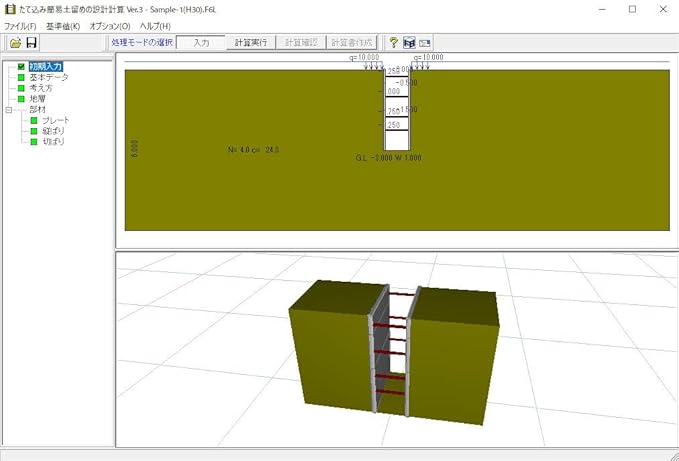
Task: Click the 3D view toolbar icon
Action: tap(409, 42)
